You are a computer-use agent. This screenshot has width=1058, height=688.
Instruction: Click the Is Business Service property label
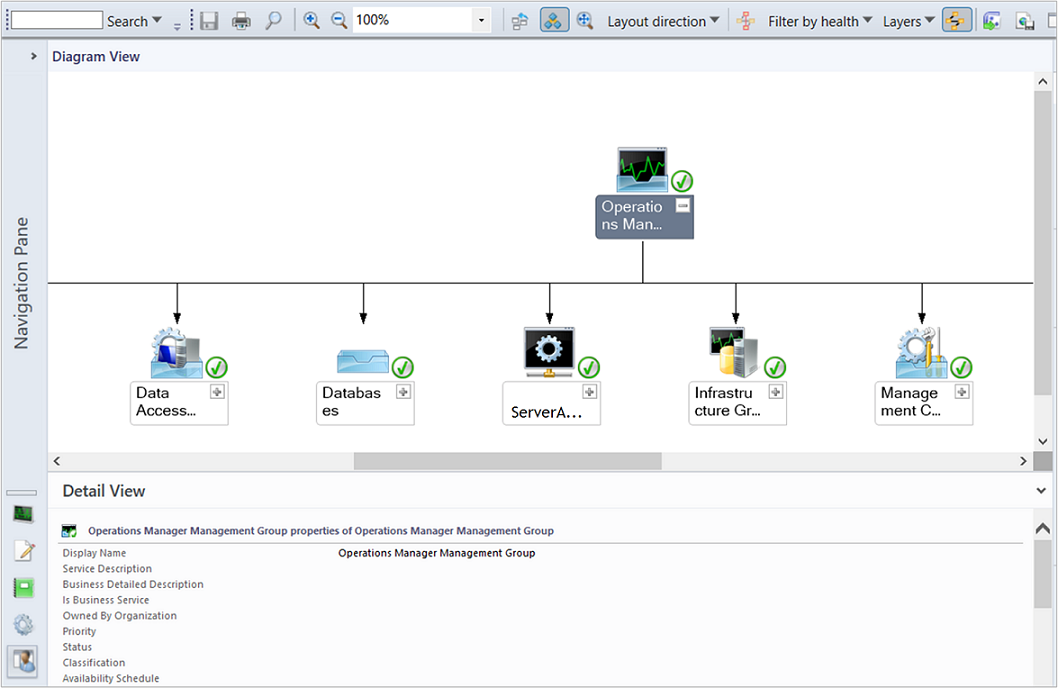point(106,600)
